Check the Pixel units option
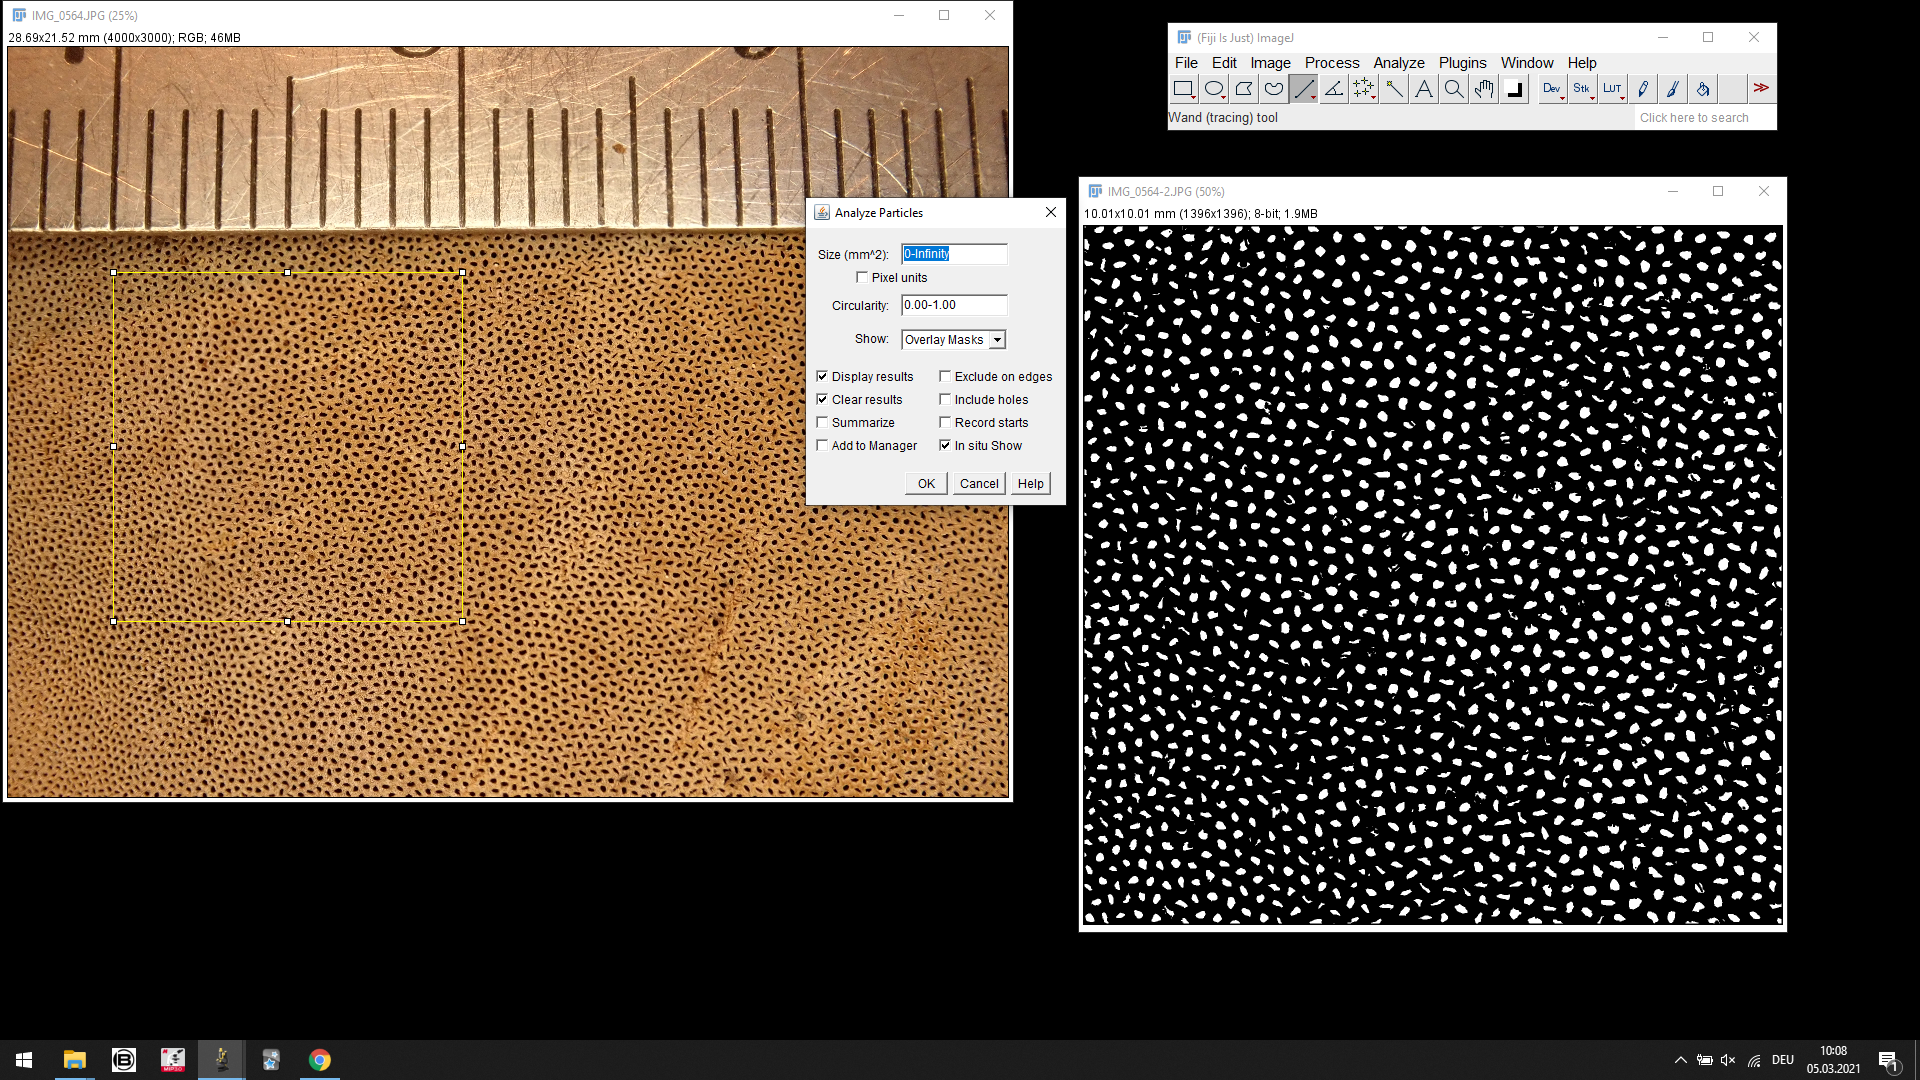The width and height of the screenshot is (1920, 1080). click(862, 278)
